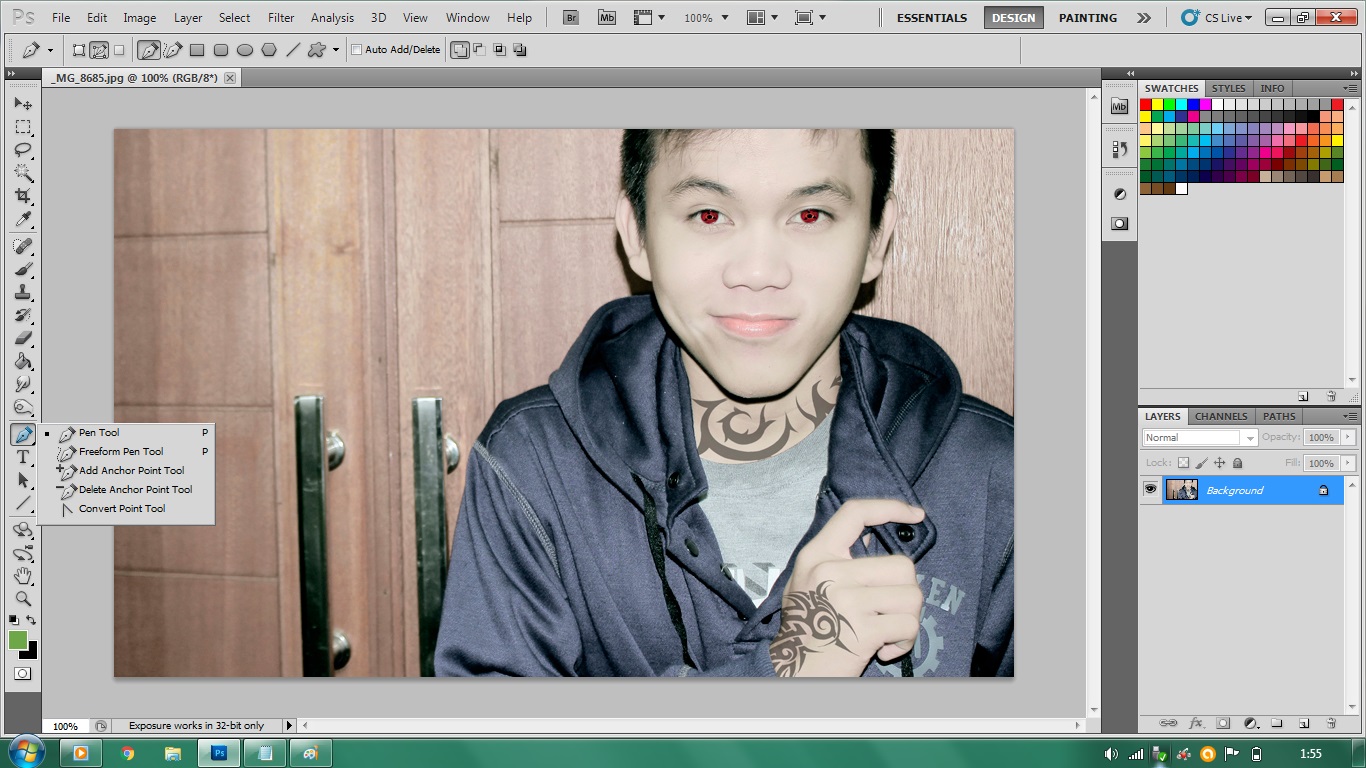1366x768 pixels.
Task: Open the CS Live dropdown
Action: 1217,17
